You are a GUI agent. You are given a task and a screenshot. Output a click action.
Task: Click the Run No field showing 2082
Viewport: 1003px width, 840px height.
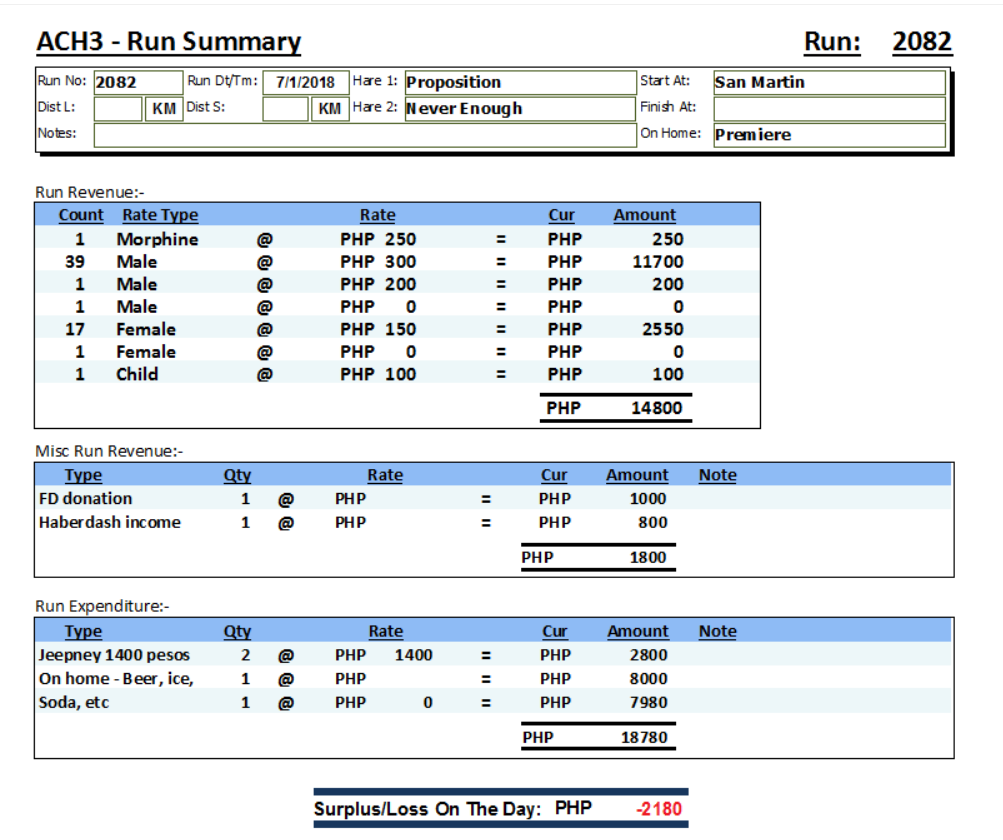click(138, 82)
